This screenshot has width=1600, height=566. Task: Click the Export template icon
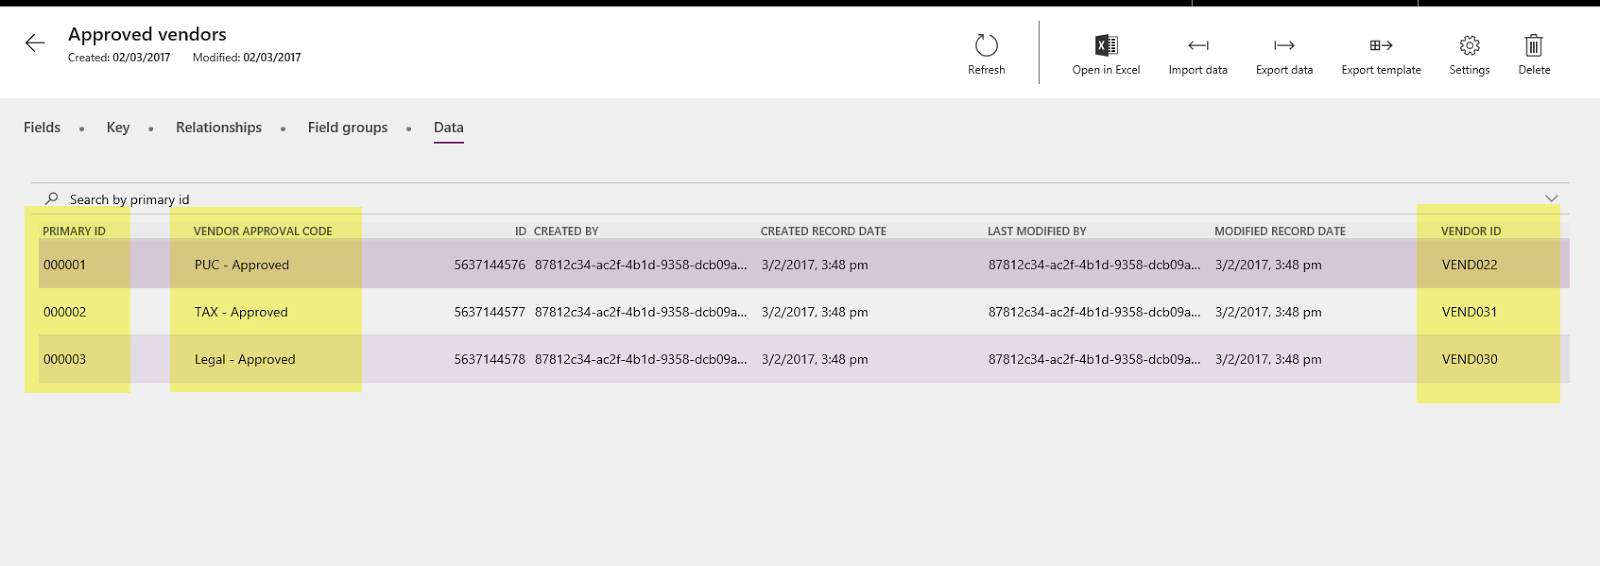(1381, 46)
